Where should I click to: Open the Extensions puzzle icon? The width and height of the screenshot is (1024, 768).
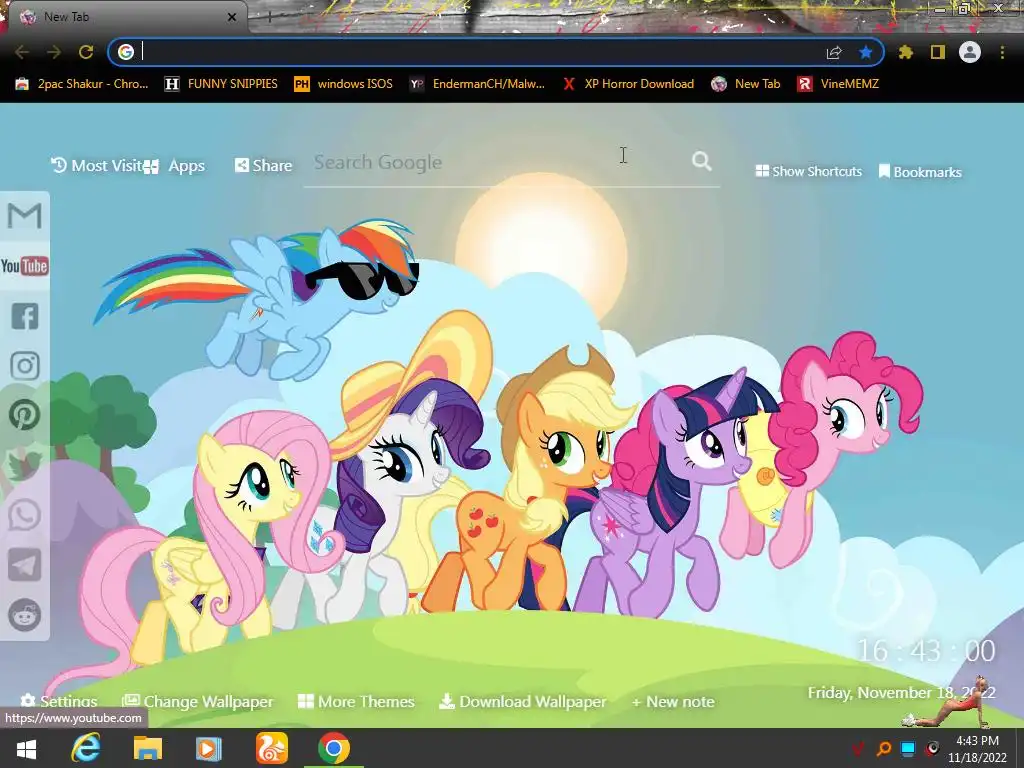pyautogui.click(x=906, y=52)
